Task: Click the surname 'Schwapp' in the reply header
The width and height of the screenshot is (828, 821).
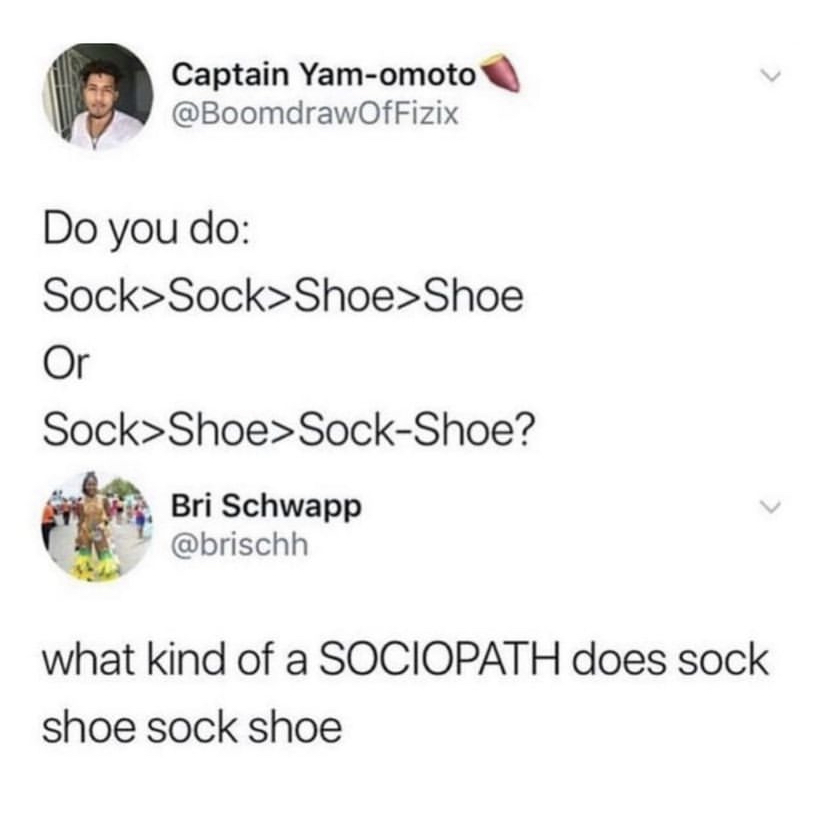Action: (291, 507)
